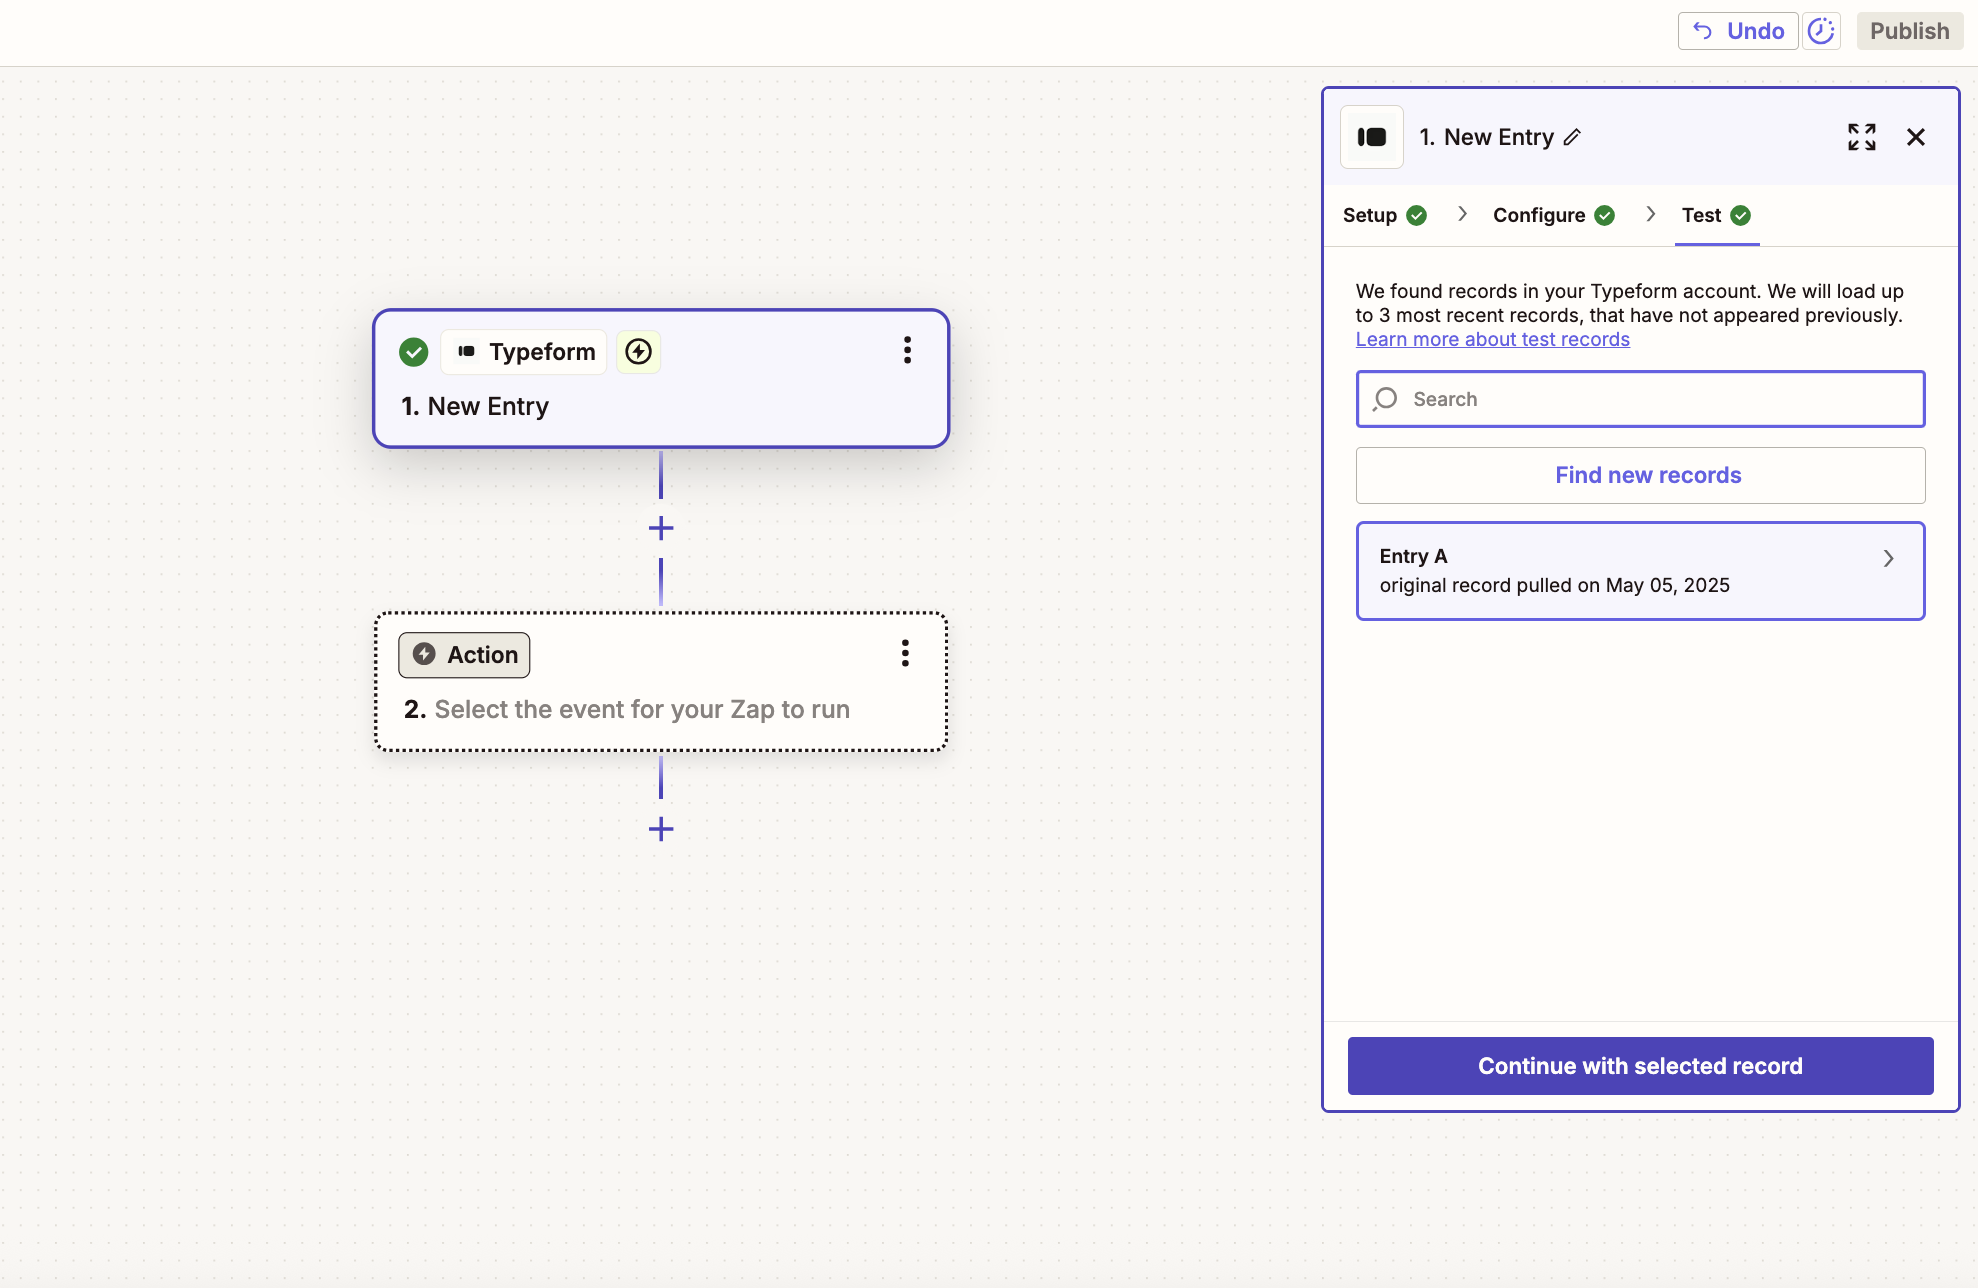Click the Undo button
The image size is (1978, 1288).
(1738, 31)
